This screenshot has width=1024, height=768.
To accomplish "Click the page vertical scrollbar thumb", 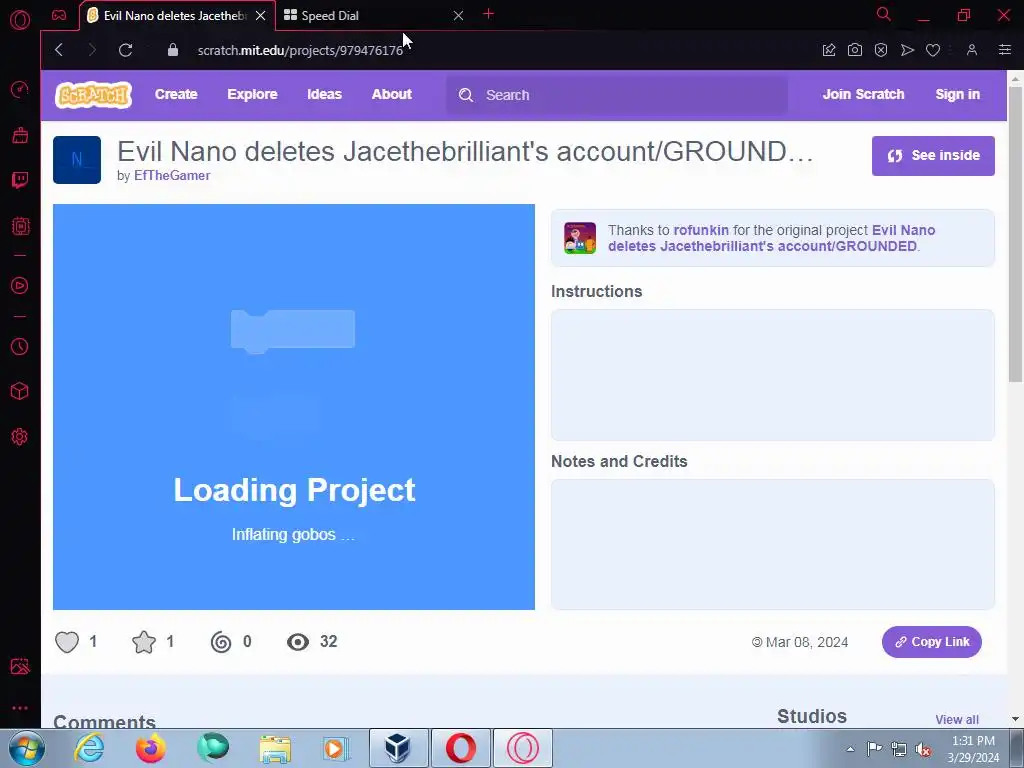I will (1015, 234).
